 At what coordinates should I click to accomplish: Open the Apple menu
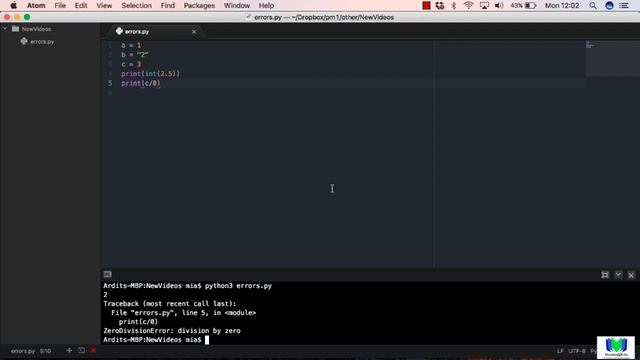click(13, 5)
